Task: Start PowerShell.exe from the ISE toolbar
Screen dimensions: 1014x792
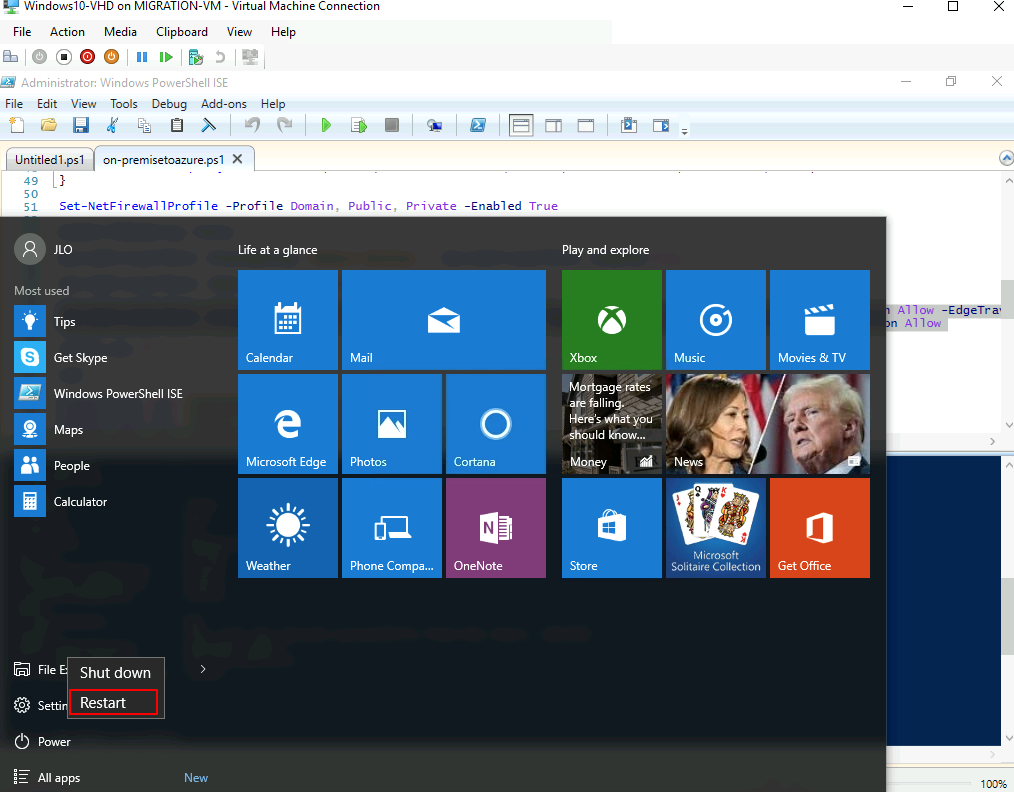Action: click(478, 125)
